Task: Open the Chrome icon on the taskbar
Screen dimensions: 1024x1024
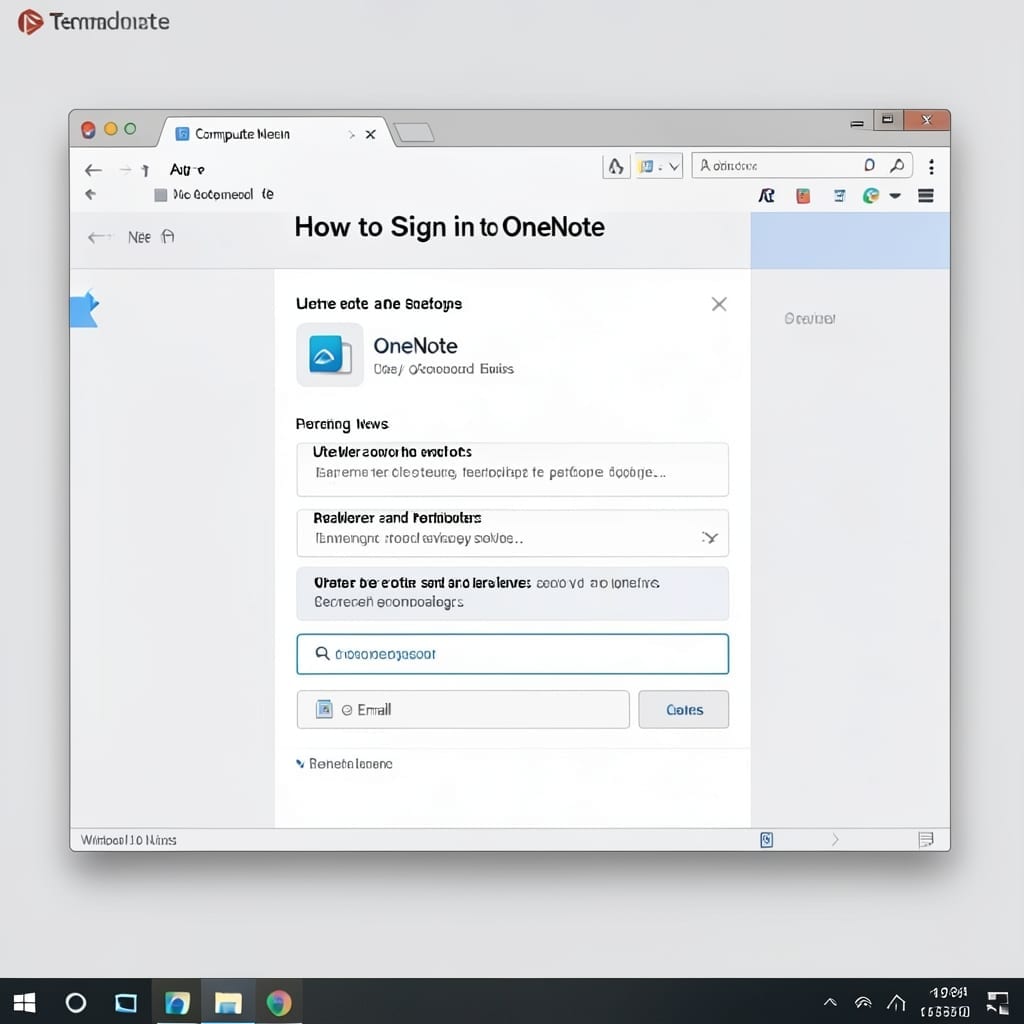Action: [279, 1002]
